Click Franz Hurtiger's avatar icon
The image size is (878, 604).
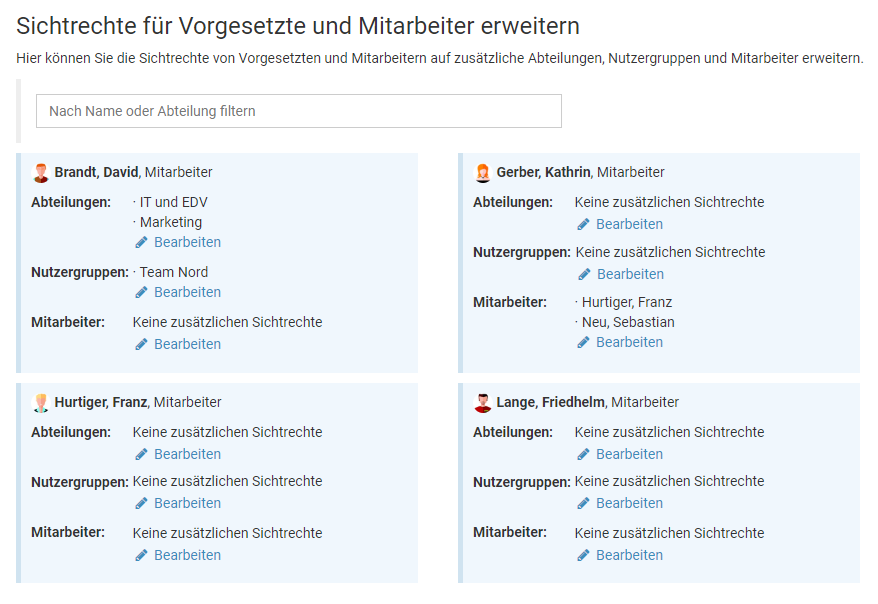click(41, 403)
